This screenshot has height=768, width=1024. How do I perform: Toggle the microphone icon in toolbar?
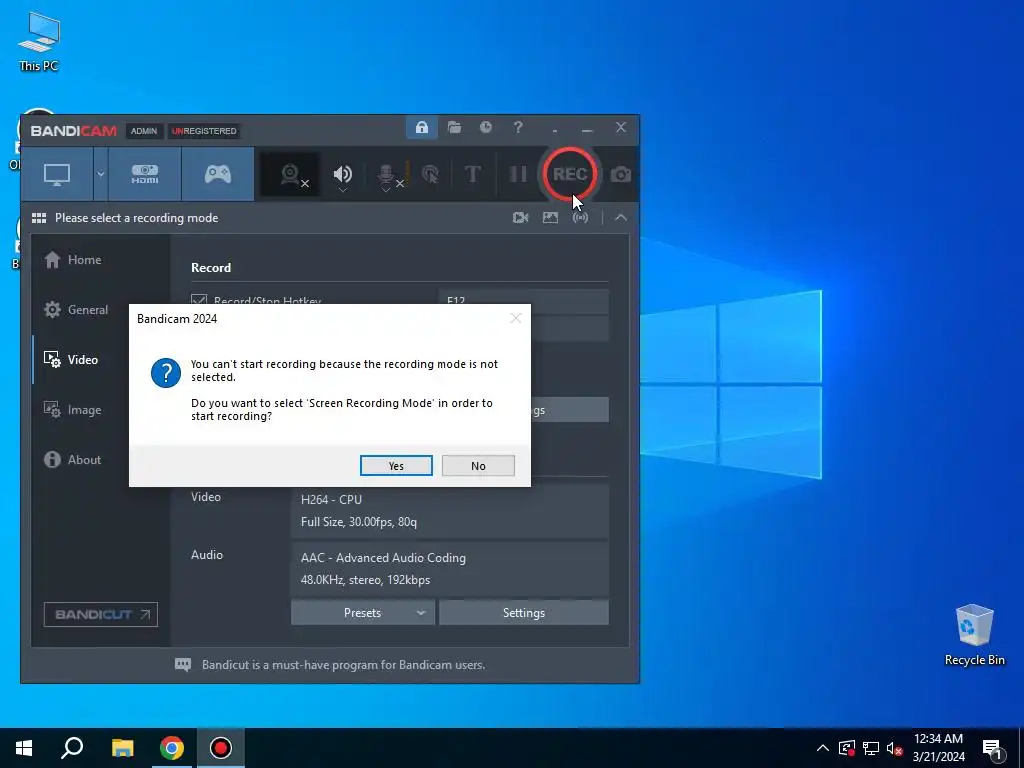pos(386,174)
